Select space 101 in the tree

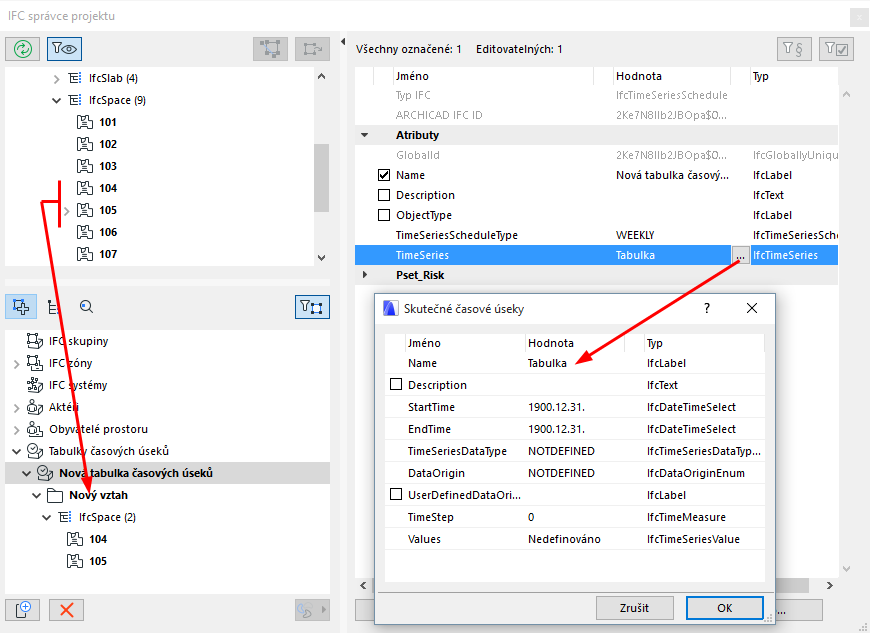pyautogui.click(x=108, y=122)
